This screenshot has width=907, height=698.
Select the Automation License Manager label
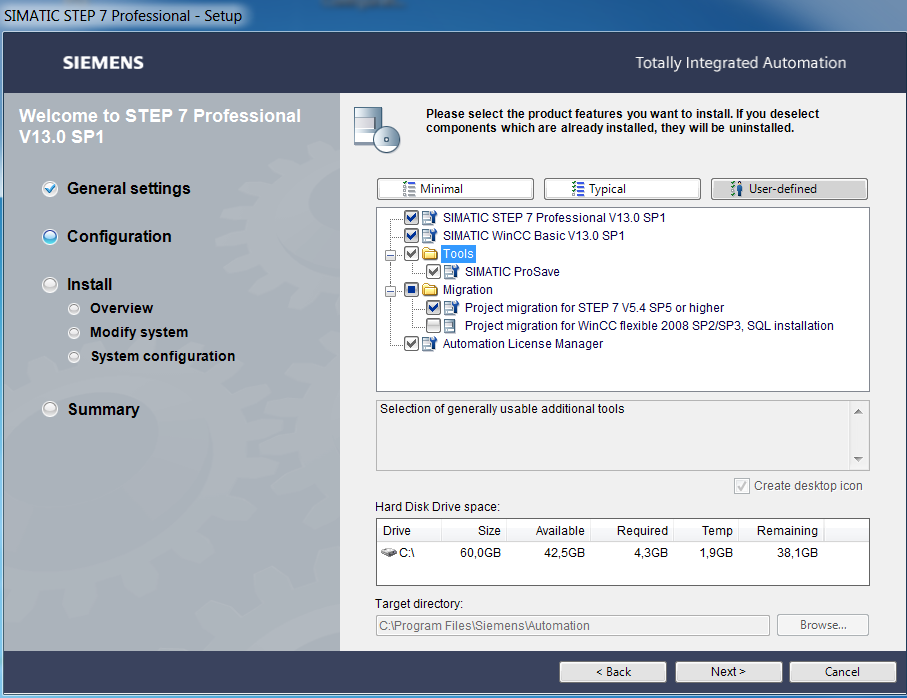point(522,344)
